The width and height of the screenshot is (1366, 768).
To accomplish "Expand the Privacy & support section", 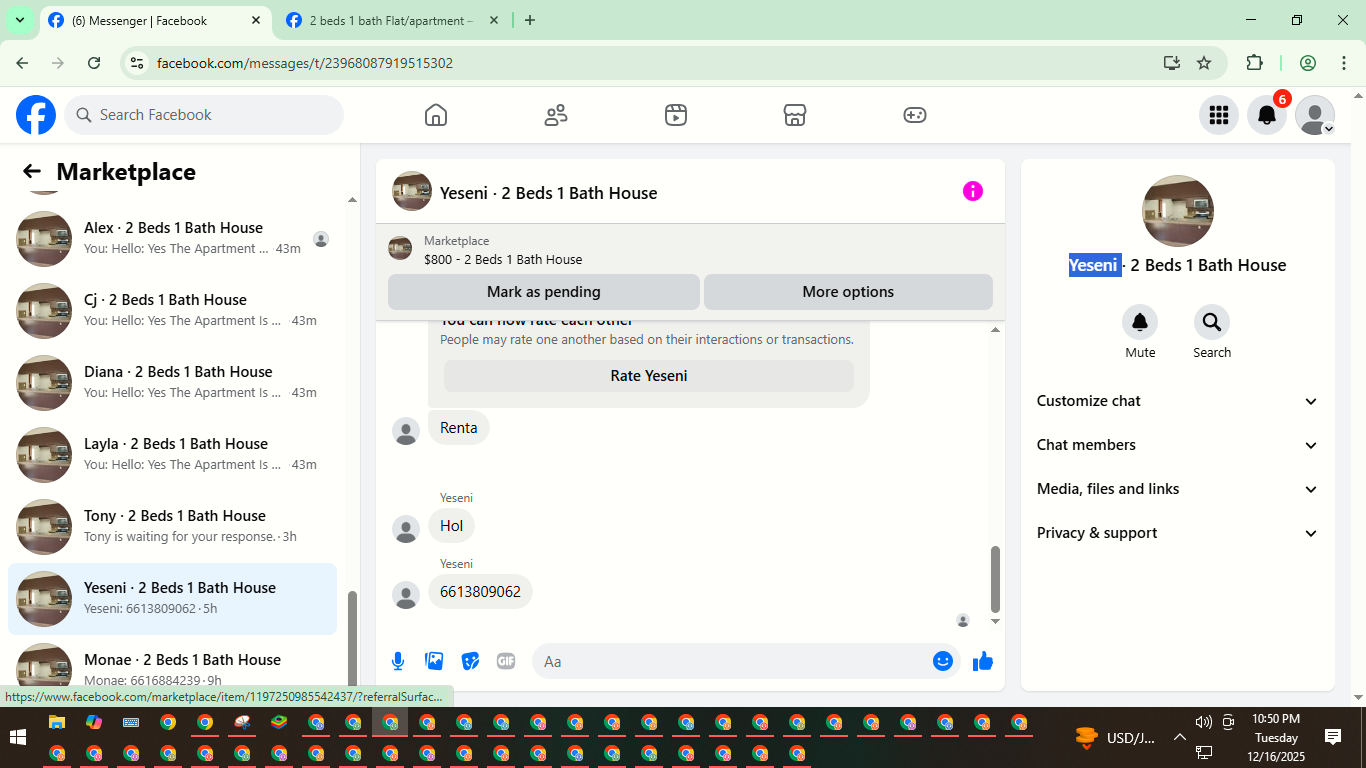I will [1178, 533].
